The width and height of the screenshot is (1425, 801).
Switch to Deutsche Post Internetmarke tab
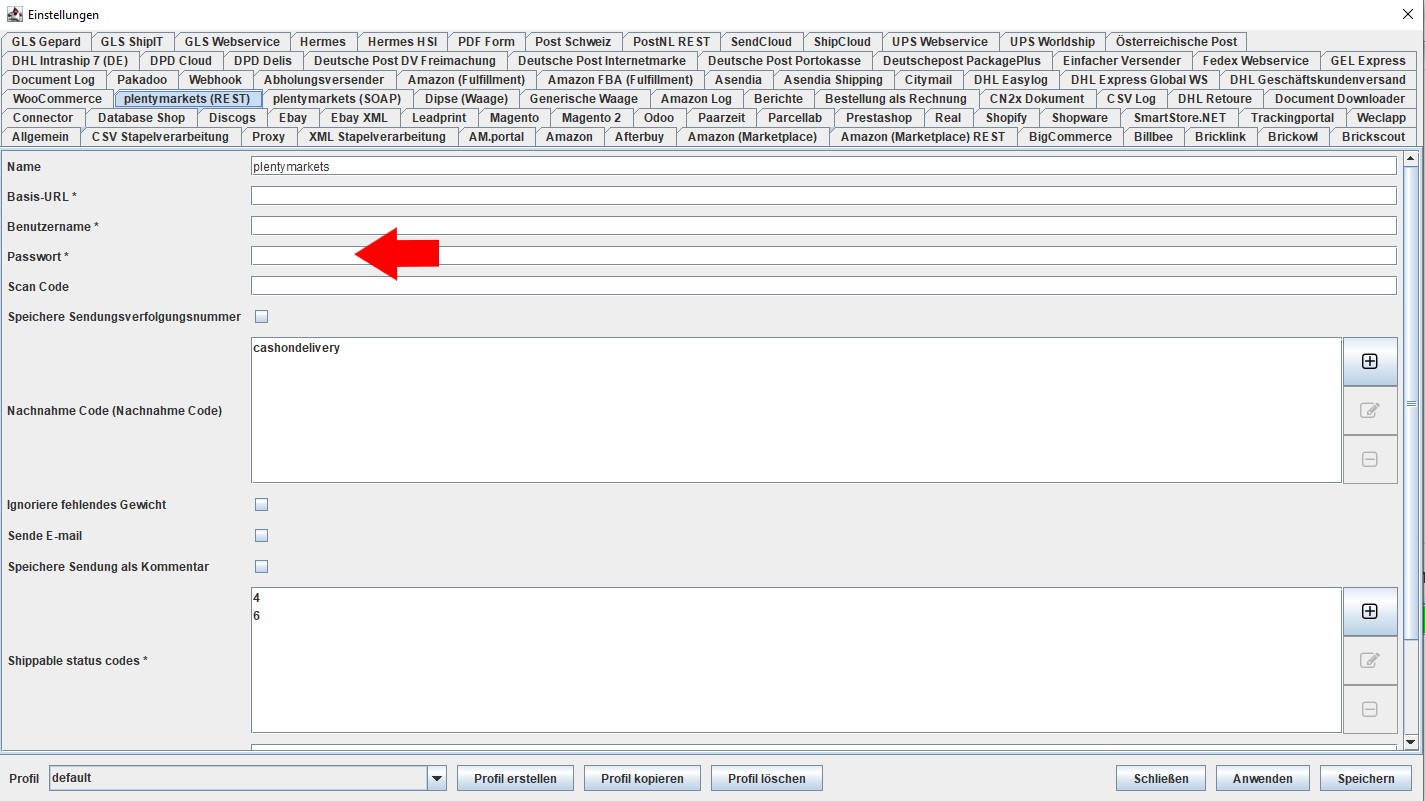point(602,61)
